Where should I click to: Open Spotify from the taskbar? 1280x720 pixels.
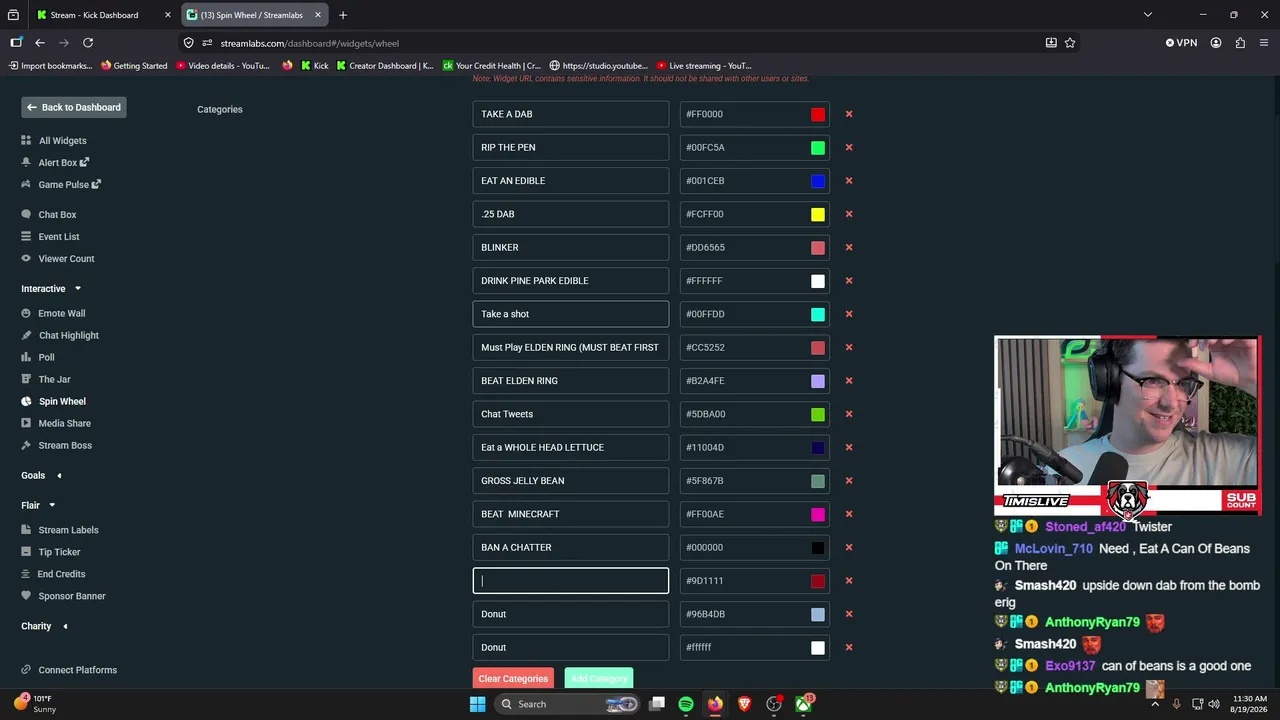(x=686, y=704)
